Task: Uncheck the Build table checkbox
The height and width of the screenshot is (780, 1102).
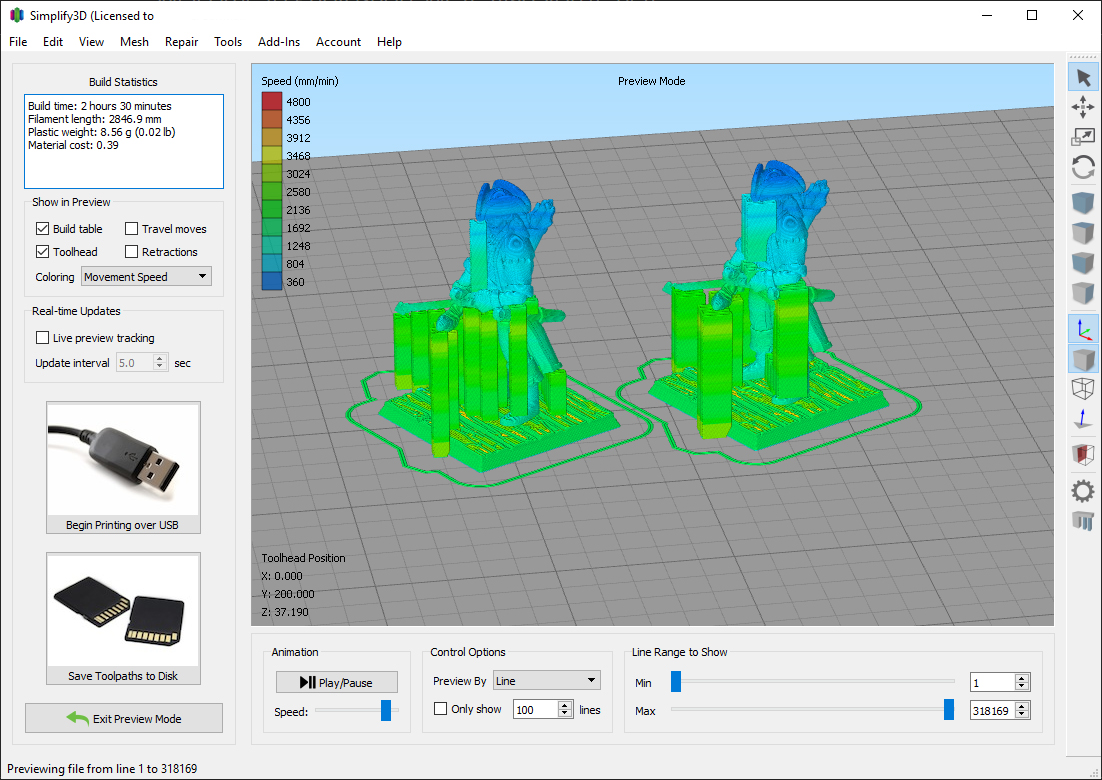Action: 42,228
